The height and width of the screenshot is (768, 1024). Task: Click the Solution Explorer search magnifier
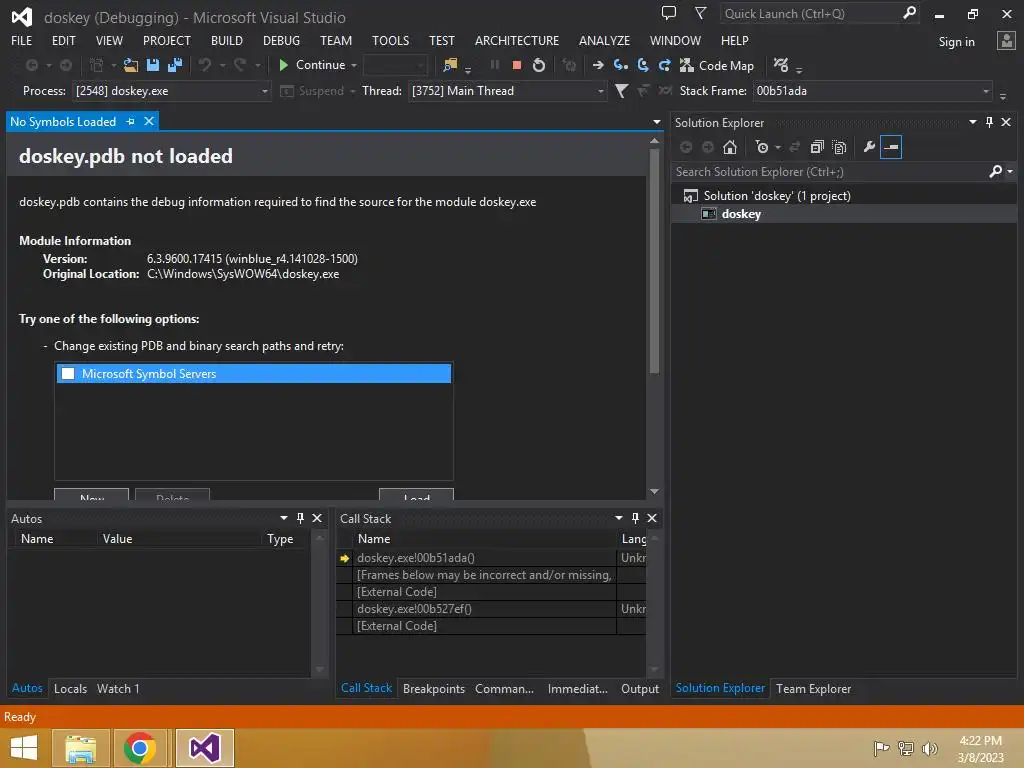point(995,172)
